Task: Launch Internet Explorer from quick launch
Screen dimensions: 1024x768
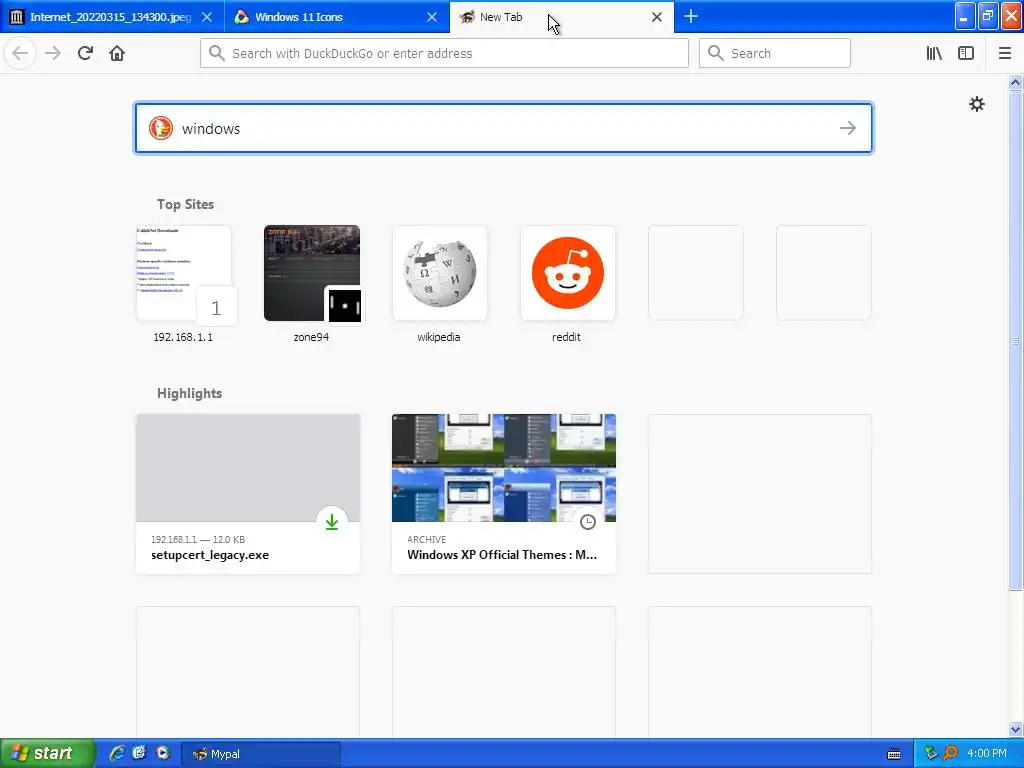Action: click(x=117, y=753)
